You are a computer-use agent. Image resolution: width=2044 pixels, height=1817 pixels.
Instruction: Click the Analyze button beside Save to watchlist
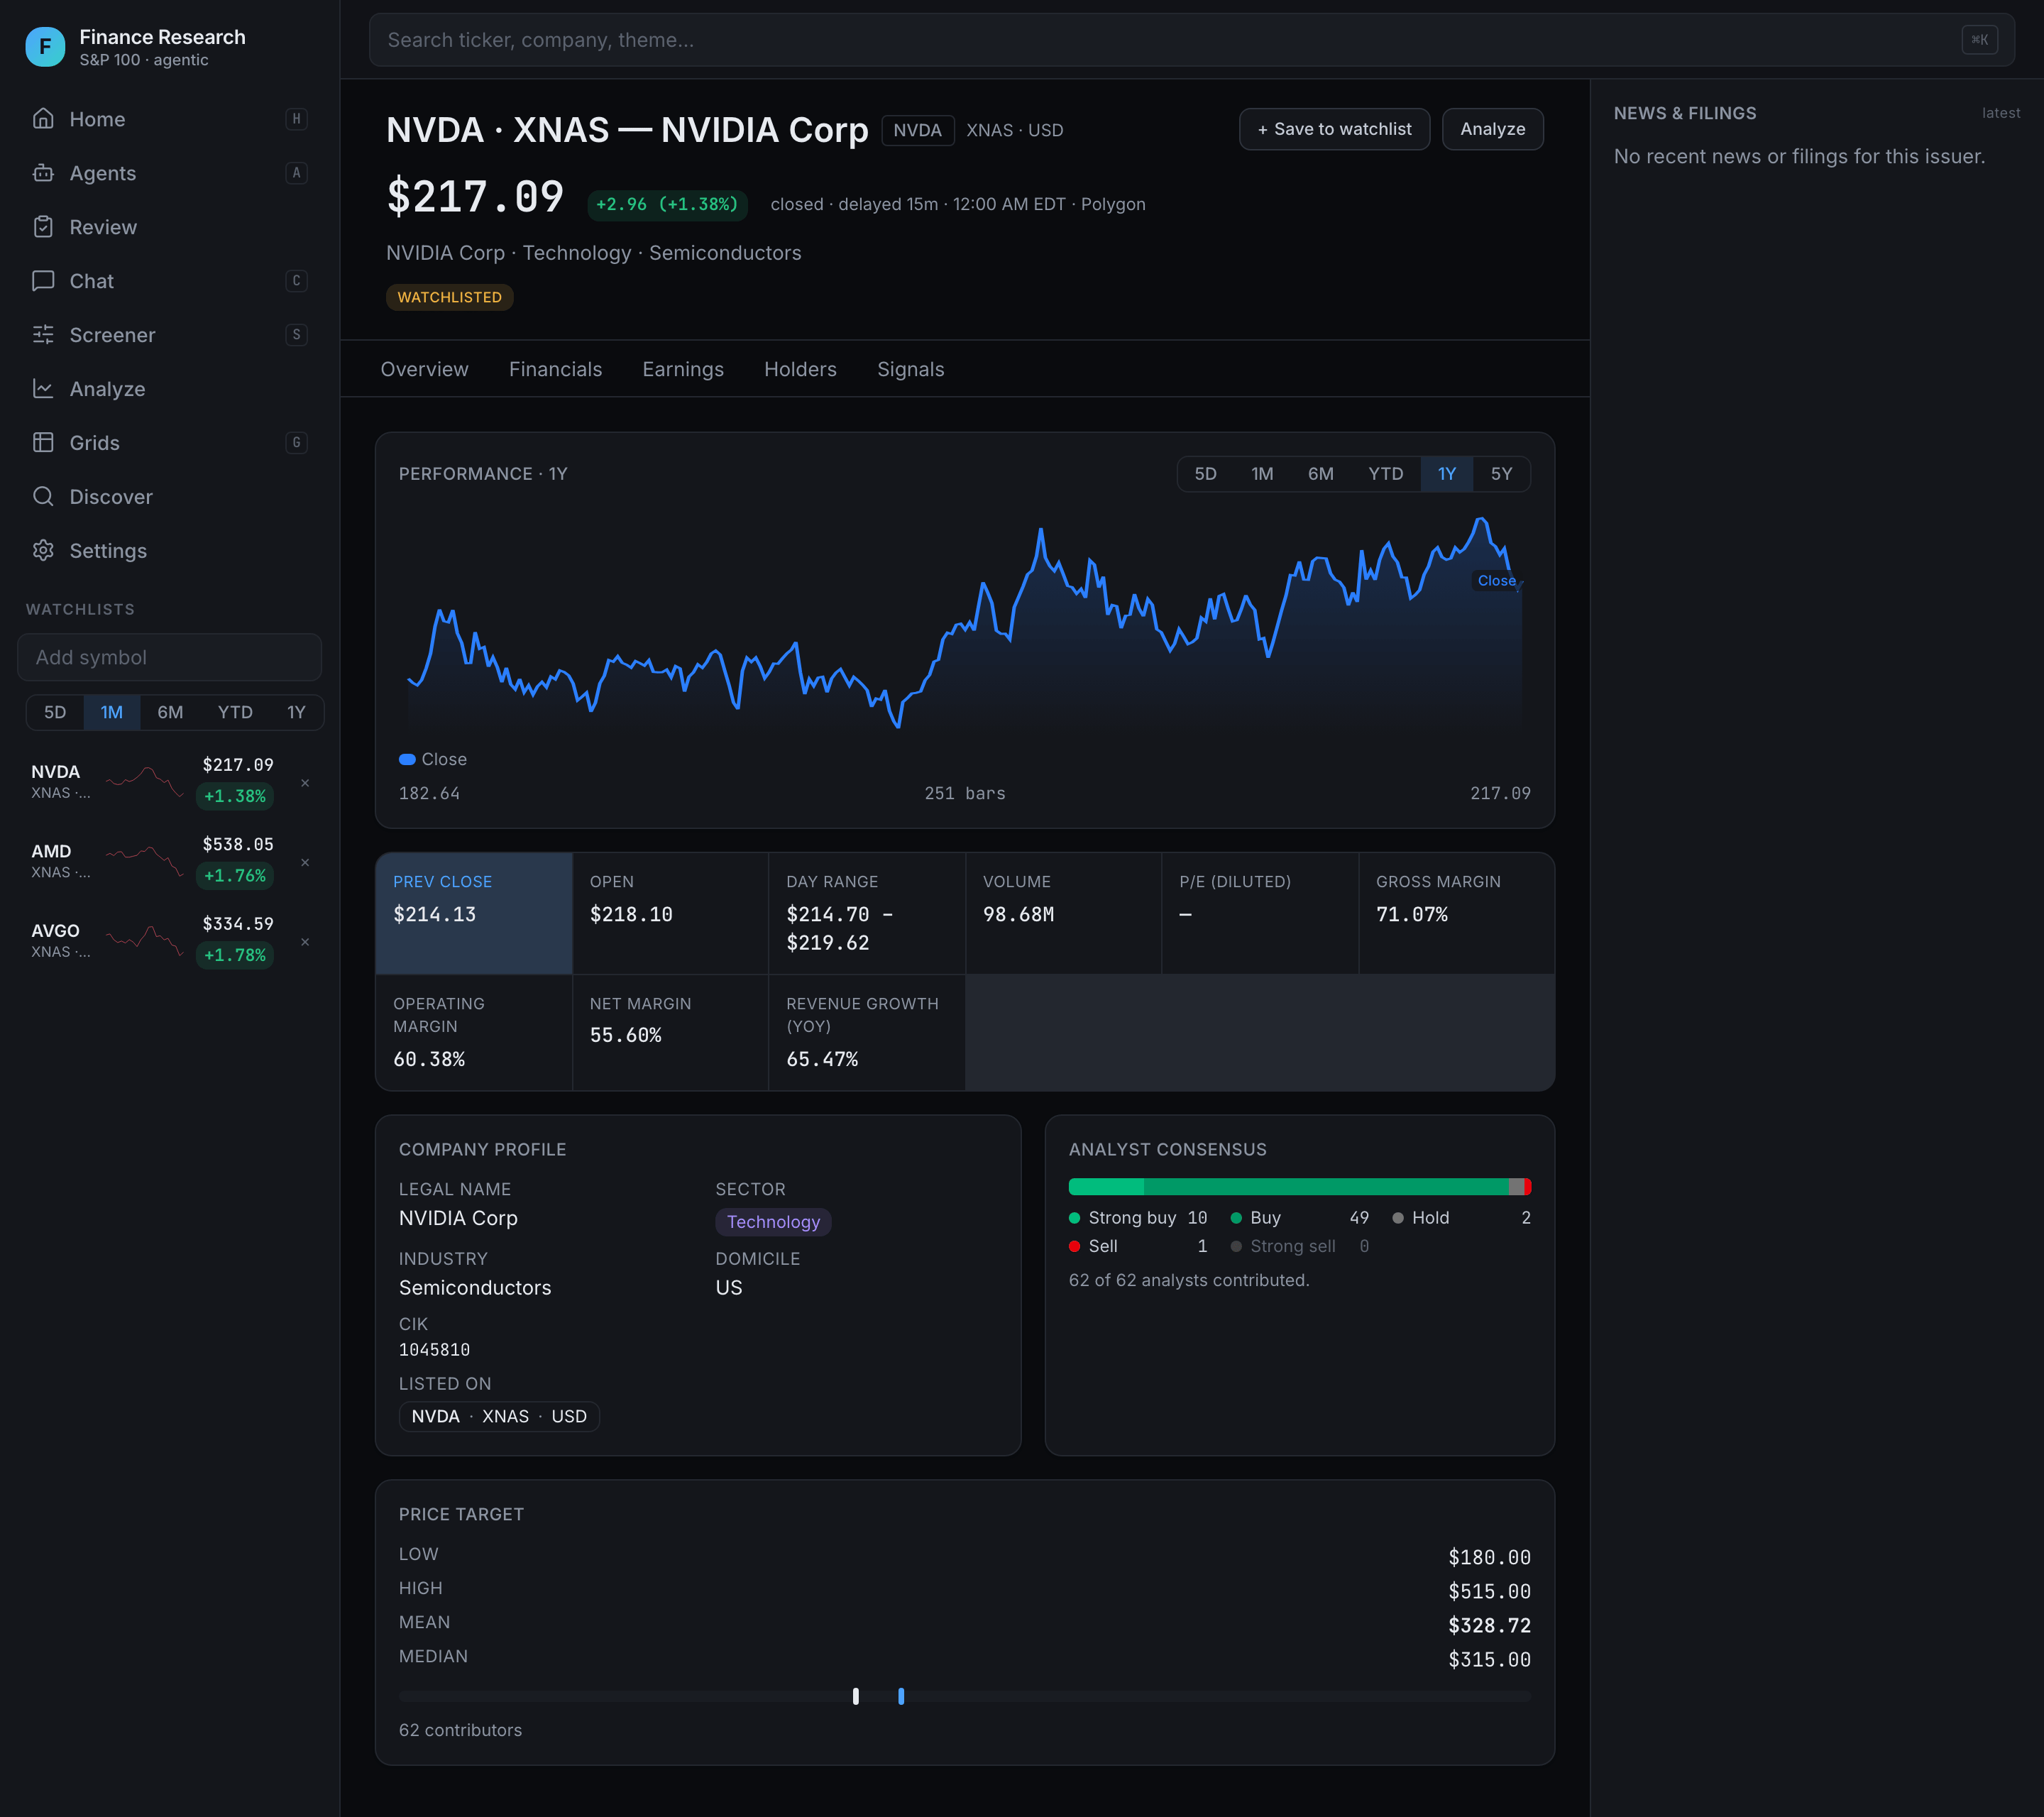coord(1492,129)
